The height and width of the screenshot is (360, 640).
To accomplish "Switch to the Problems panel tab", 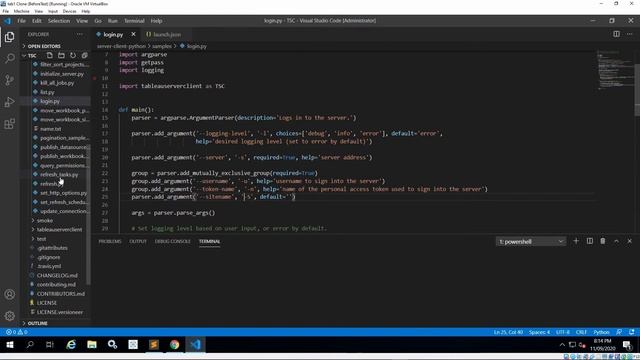I will coord(110,241).
